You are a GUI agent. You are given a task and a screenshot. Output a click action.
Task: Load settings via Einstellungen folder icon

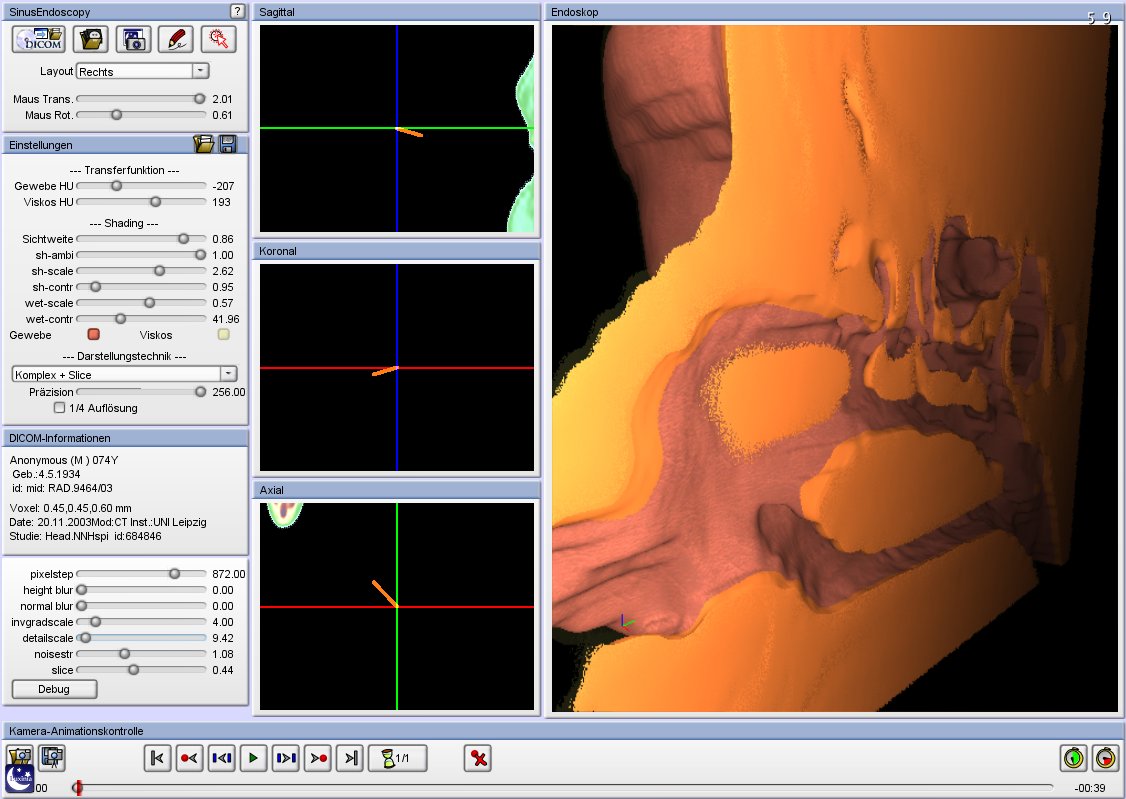point(204,144)
